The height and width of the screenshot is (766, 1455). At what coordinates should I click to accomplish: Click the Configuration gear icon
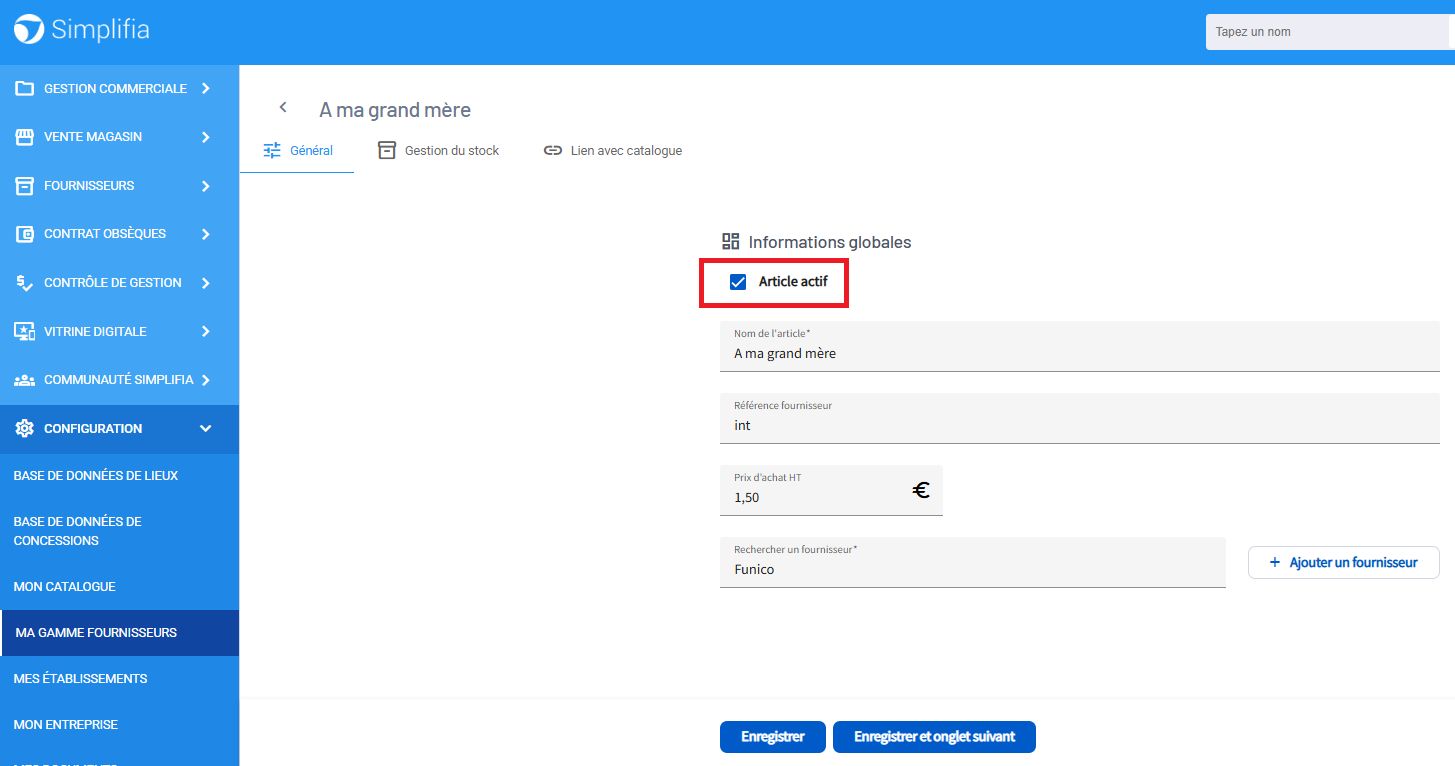(x=25, y=428)
